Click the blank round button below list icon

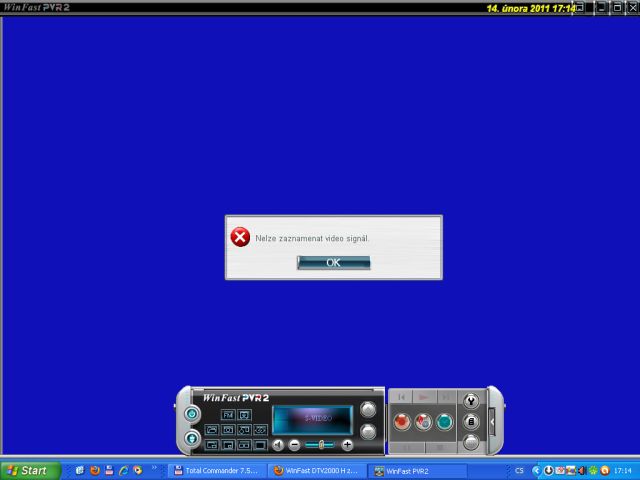pos(471,442)
